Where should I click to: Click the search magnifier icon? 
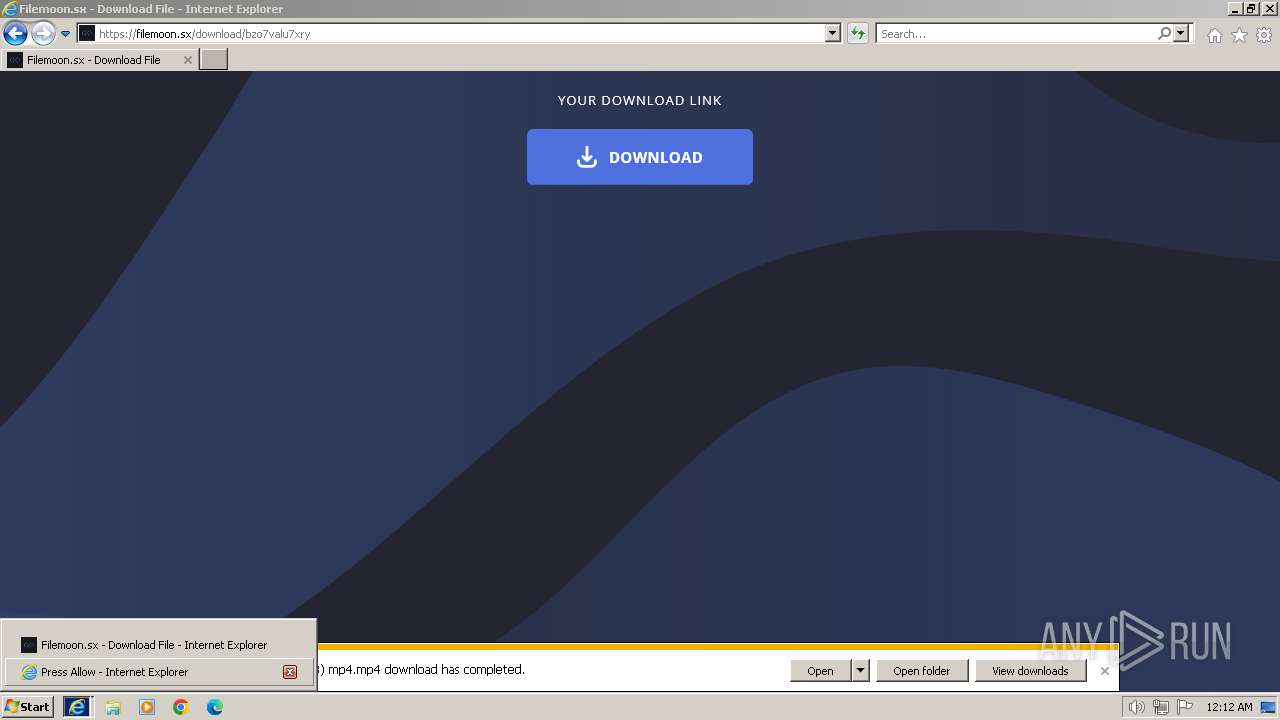click(1164, 33)
